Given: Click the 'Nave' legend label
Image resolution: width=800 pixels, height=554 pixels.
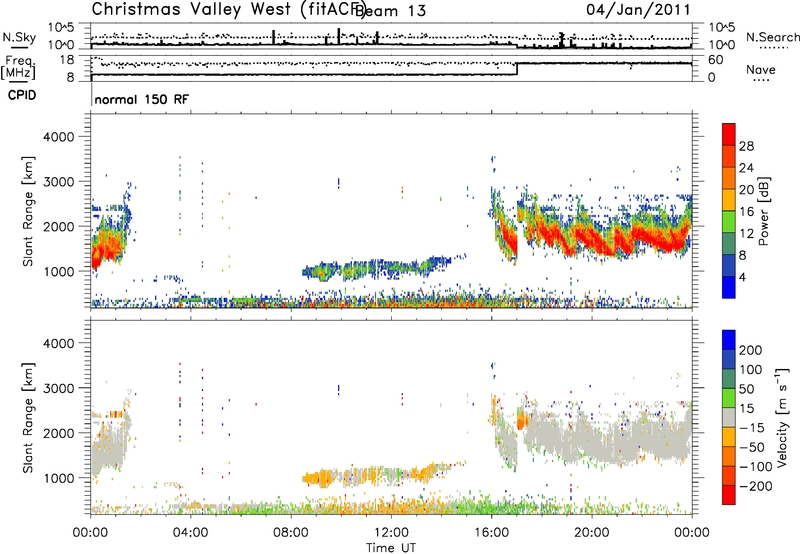Looking at the screenshot, I should 760,70.
